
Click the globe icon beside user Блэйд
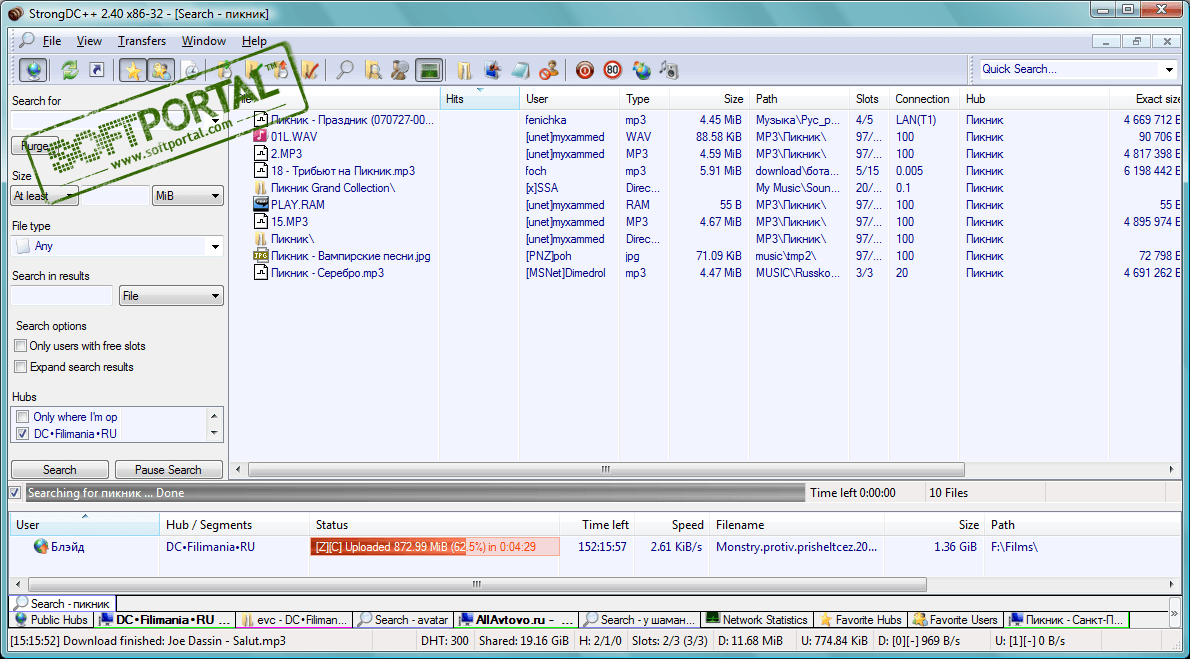(41, 547)
